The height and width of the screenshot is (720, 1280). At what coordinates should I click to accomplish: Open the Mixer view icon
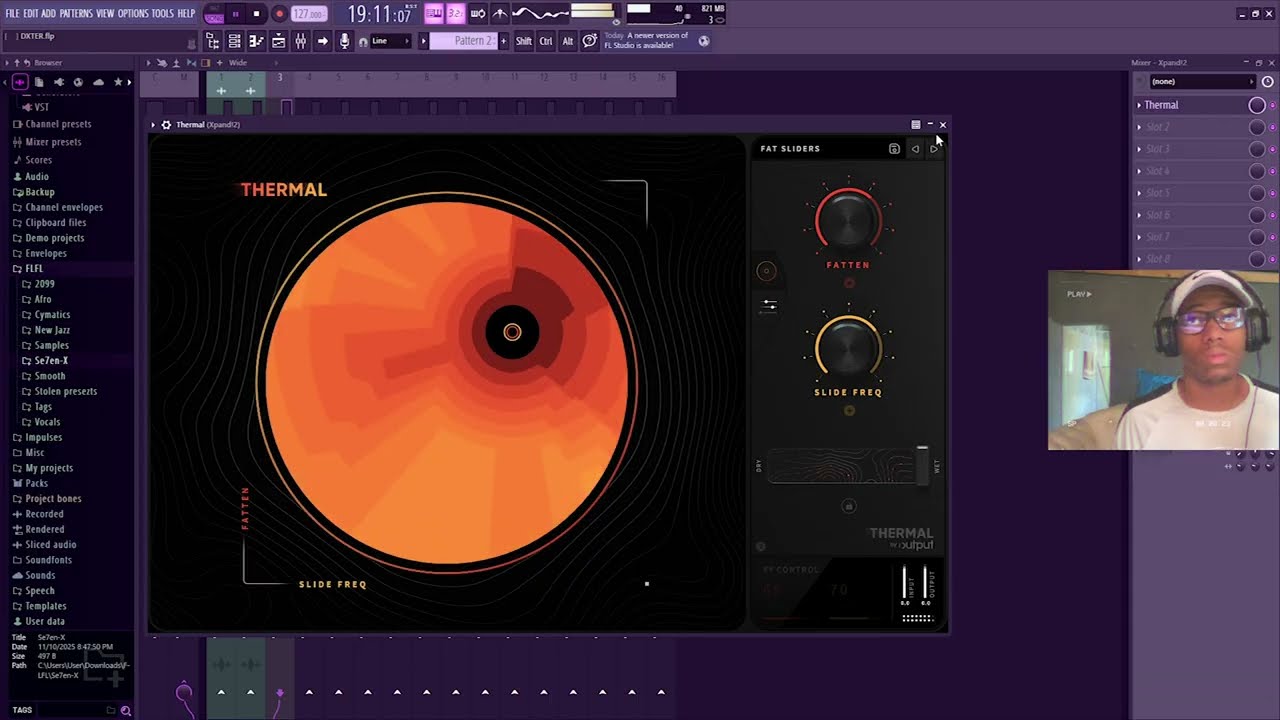tap(300, 41)
